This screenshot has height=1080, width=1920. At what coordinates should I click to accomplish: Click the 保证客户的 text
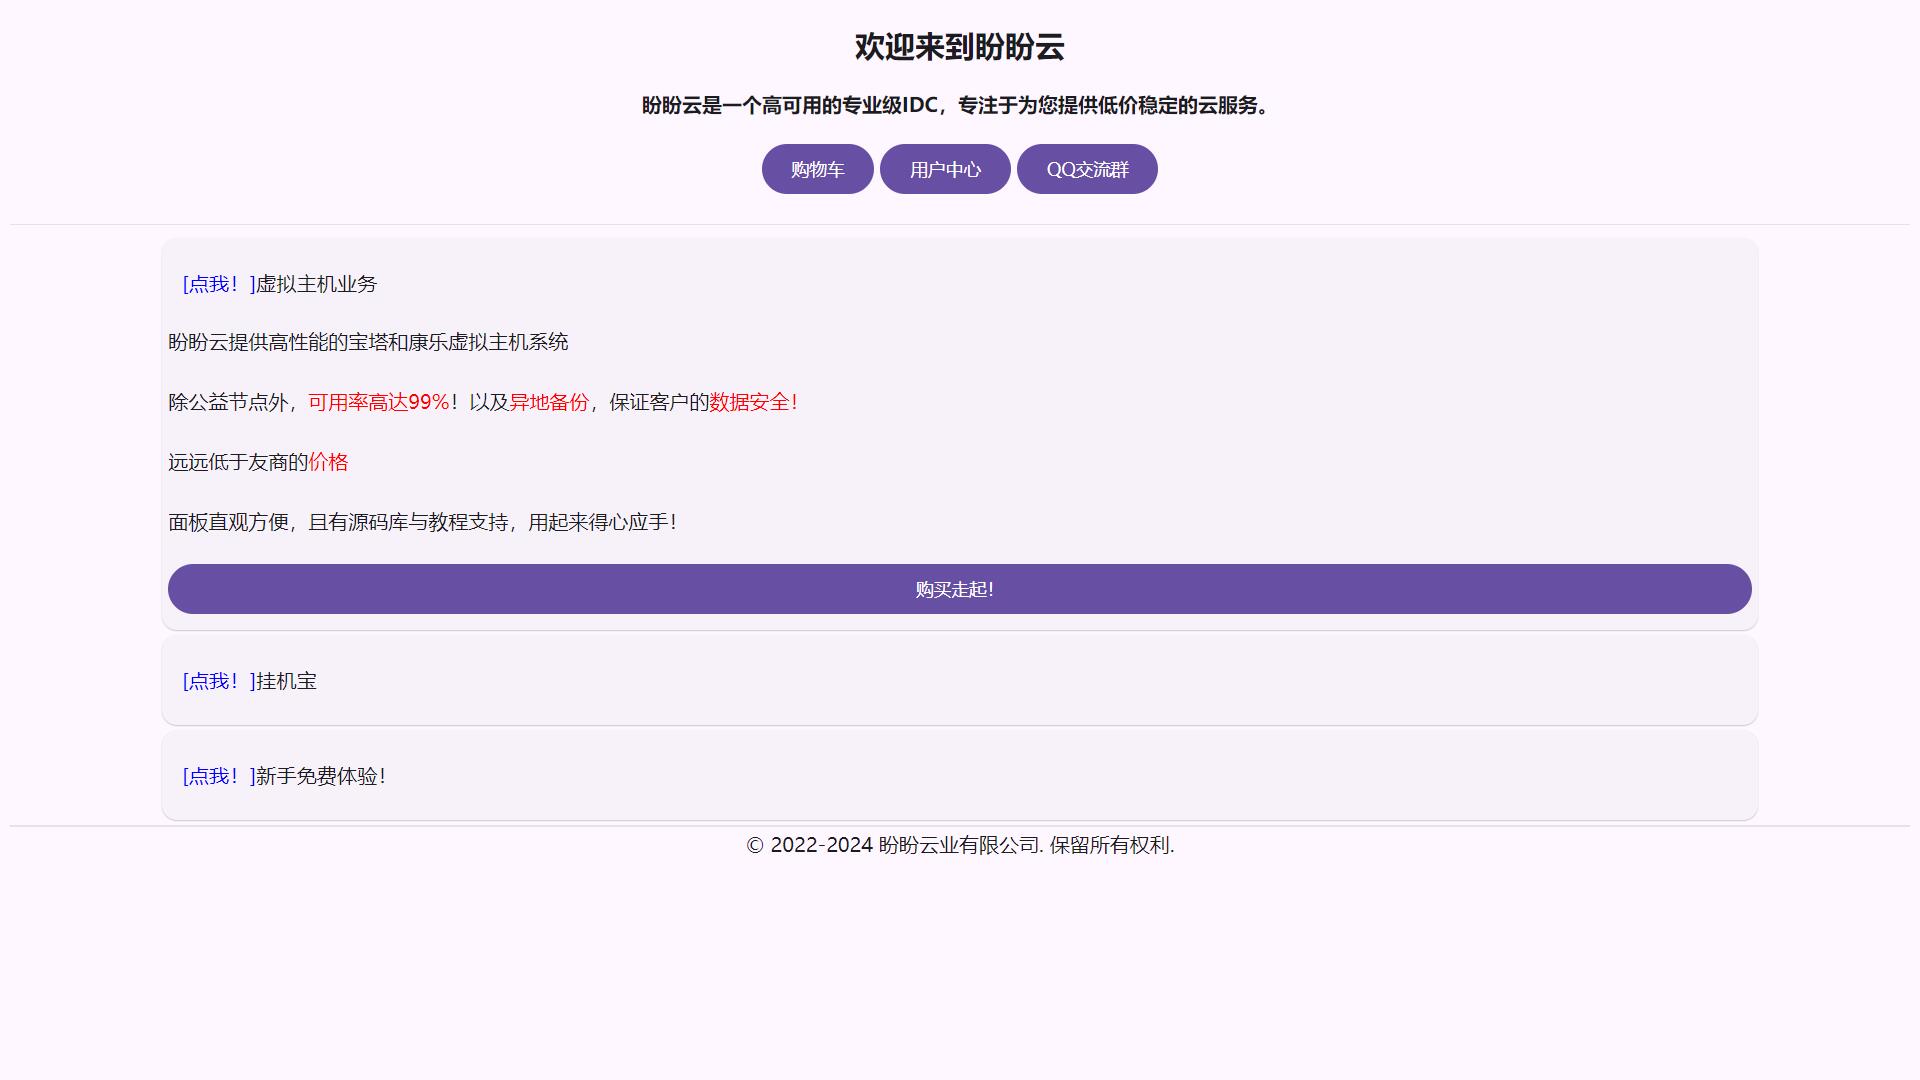click(658, 402)
